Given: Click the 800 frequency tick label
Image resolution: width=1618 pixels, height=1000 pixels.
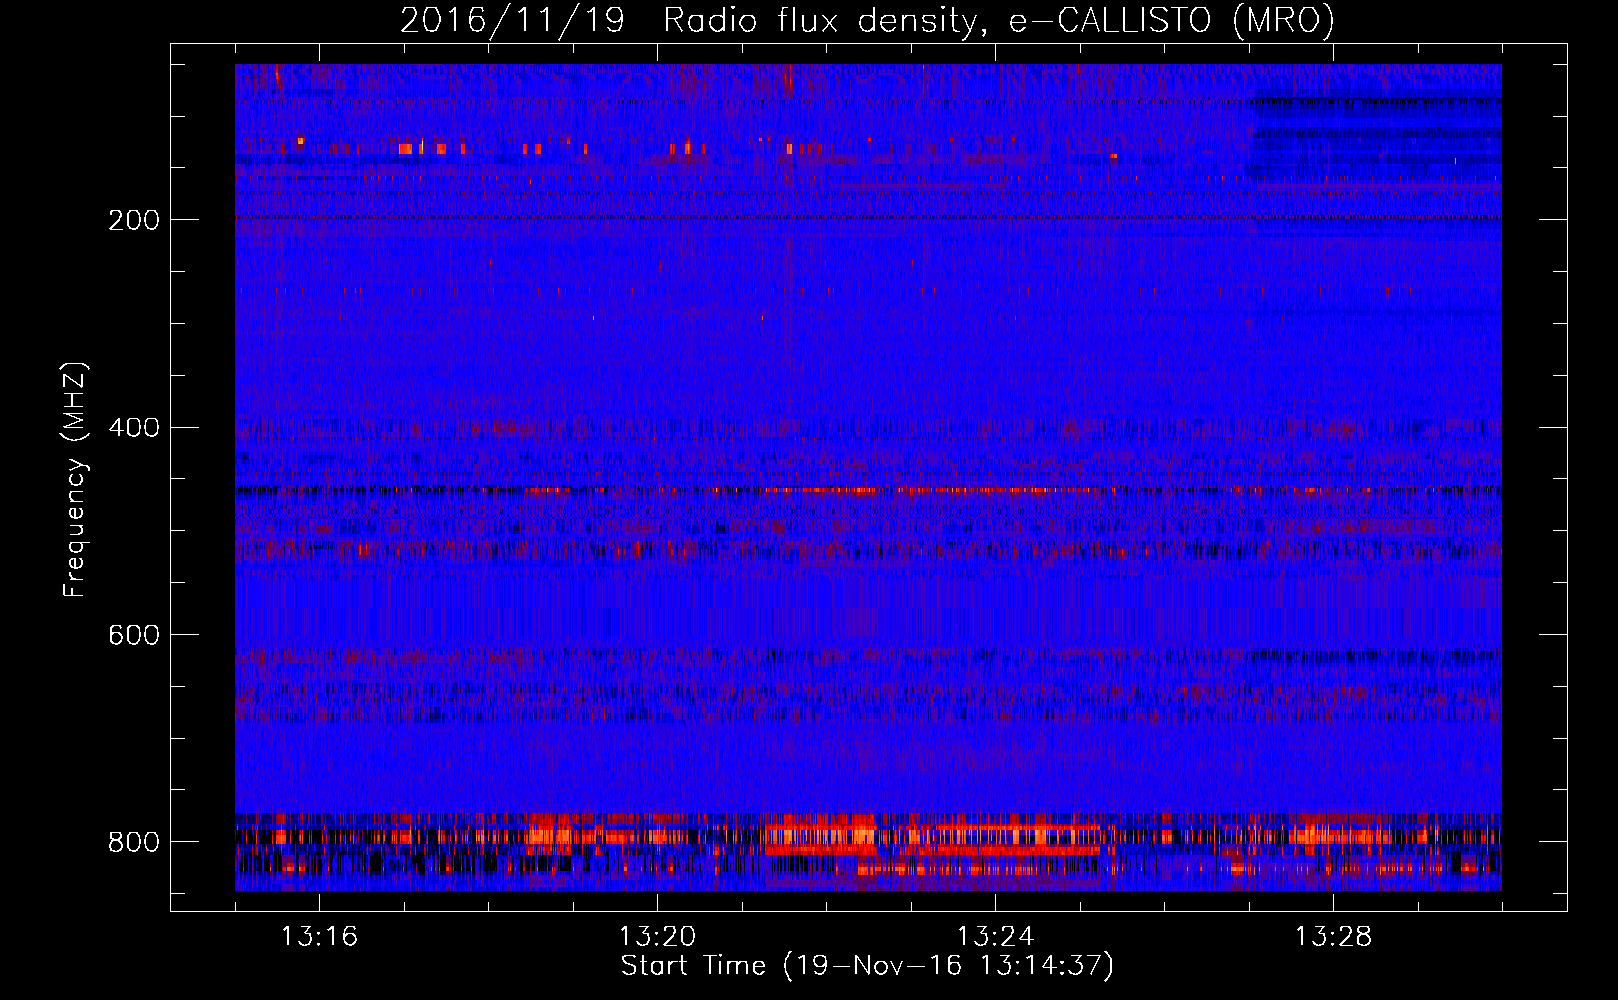Looking at the screenshot, I should click(x=134, y=842).
